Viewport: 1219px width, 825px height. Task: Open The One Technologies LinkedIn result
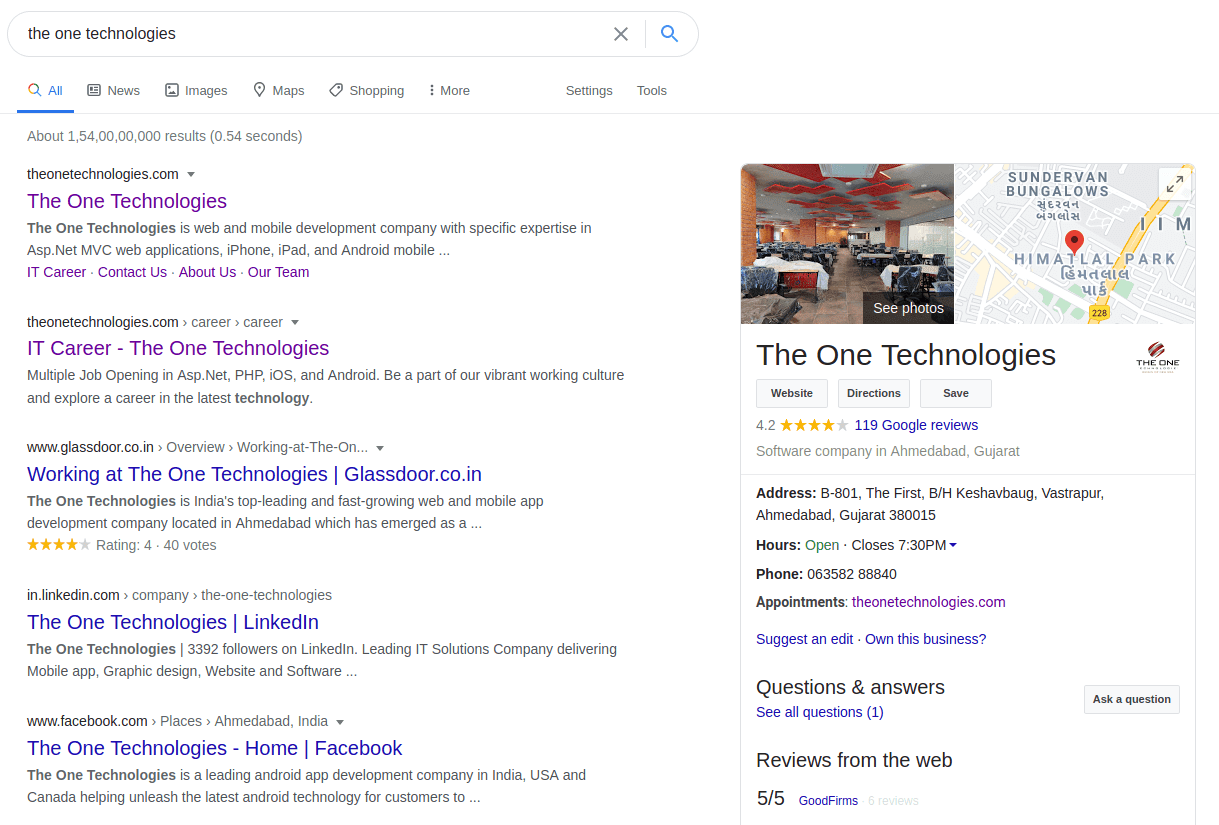click(173, 622)
